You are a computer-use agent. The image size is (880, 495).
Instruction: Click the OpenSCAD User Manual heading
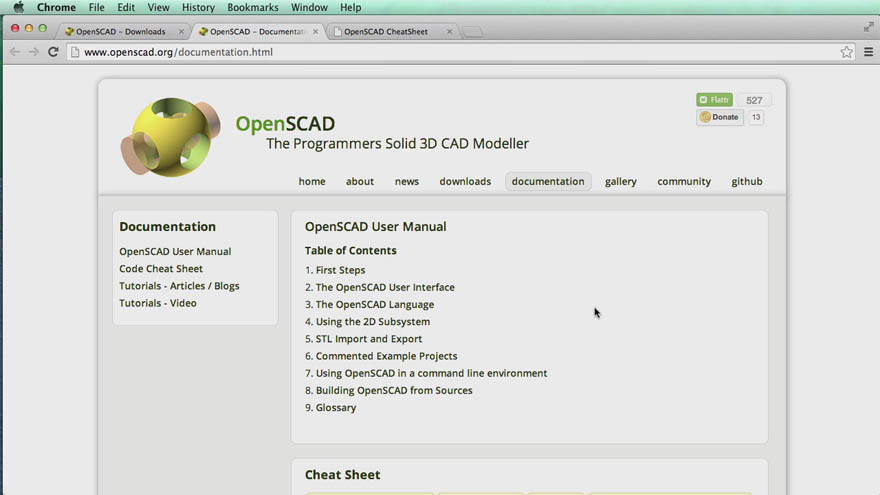[x=375, y=227]
